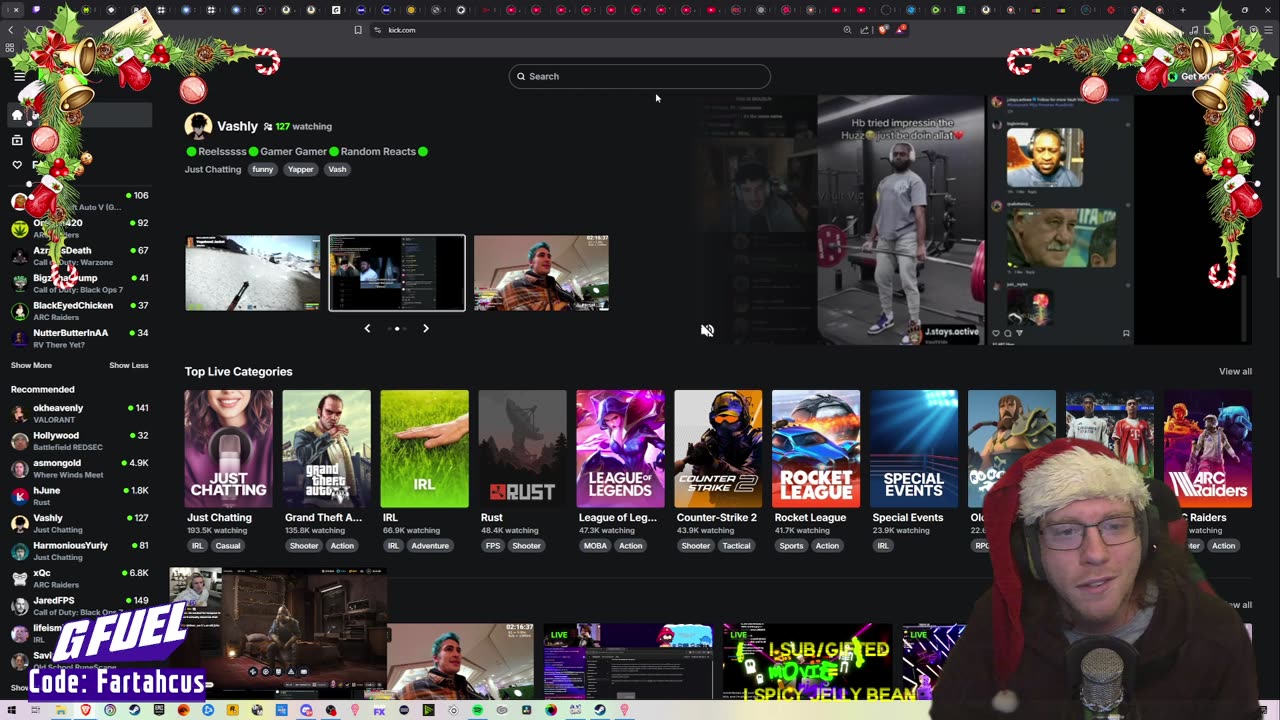Click inside the Kick search field
This screenshot has width=1280, height=720.
tap(640, 76)
